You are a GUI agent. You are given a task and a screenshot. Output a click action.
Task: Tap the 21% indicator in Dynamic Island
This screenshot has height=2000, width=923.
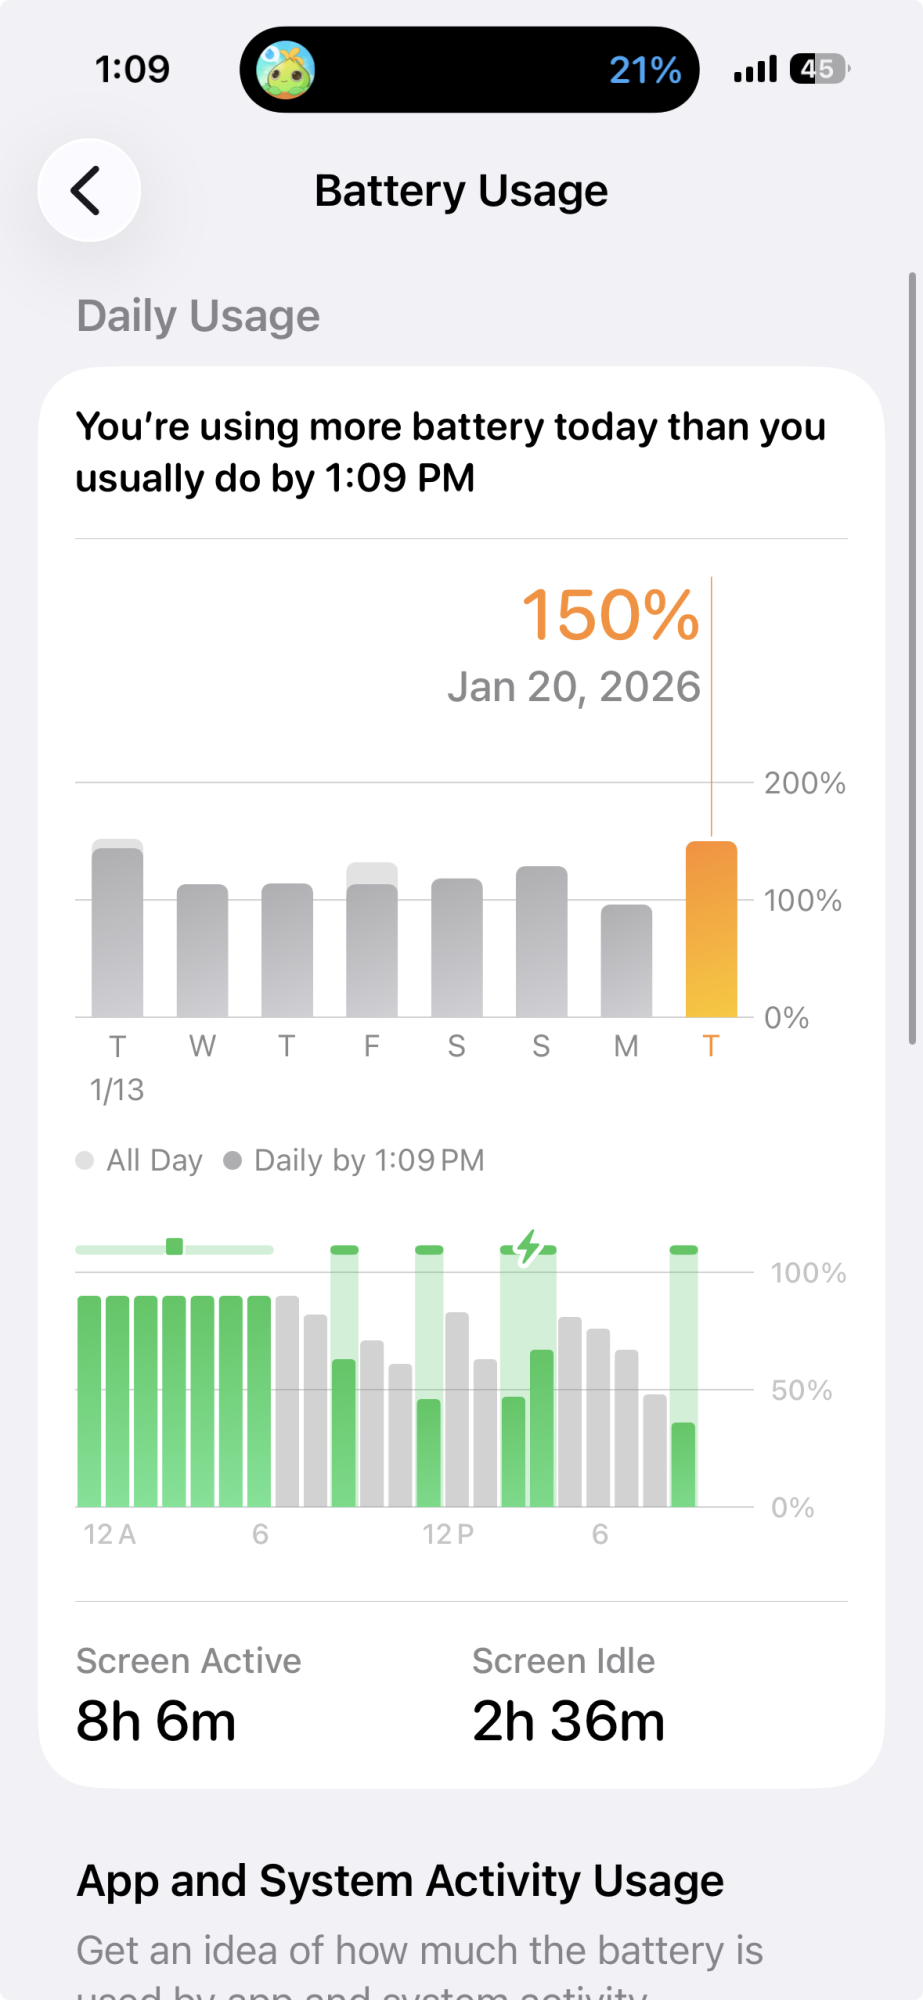point(645,70)
